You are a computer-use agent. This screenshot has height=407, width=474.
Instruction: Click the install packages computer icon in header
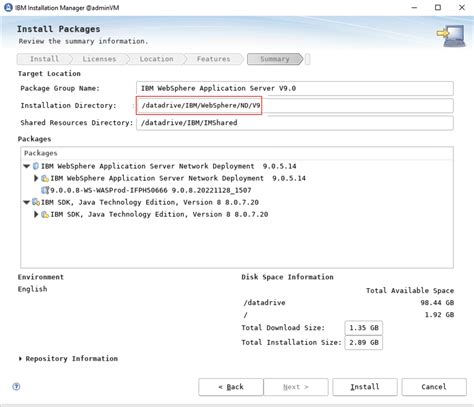451,36
